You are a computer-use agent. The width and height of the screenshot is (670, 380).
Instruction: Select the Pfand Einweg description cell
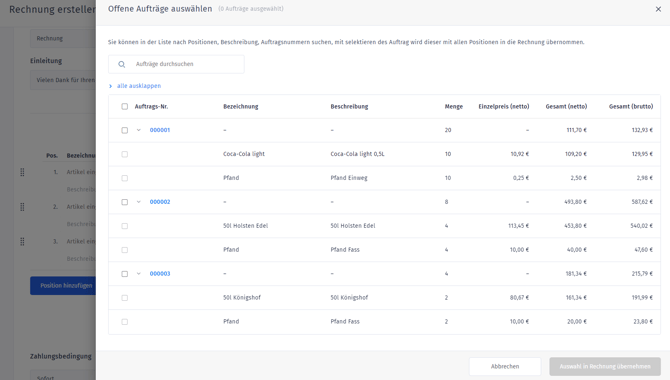349,178
